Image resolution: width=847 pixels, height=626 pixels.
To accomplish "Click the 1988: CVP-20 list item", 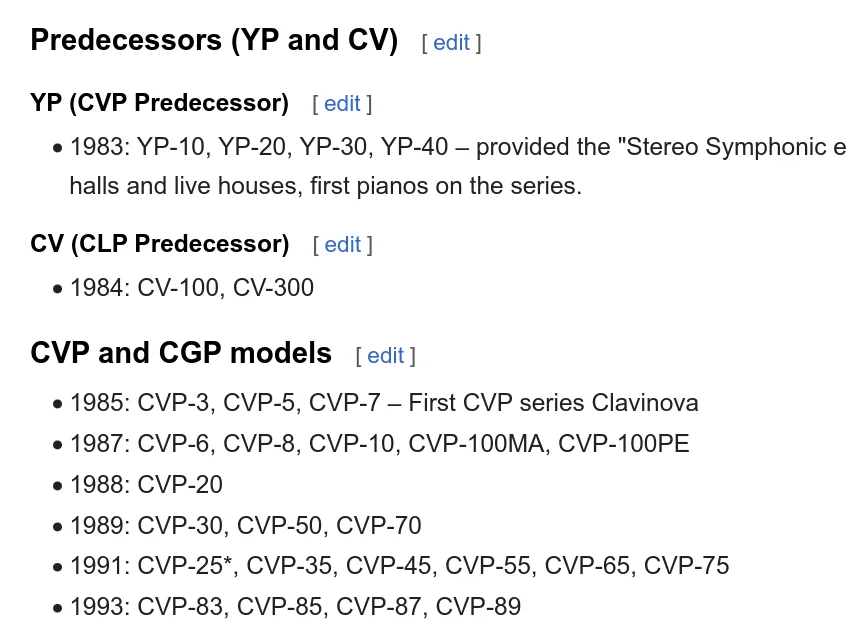I will [146, 485].
